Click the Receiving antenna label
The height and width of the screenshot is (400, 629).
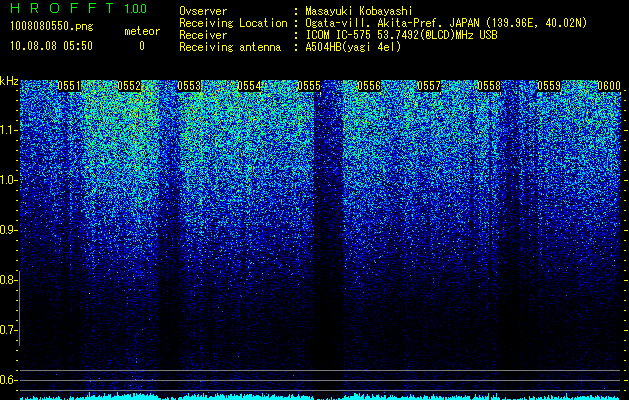point(230,47)
